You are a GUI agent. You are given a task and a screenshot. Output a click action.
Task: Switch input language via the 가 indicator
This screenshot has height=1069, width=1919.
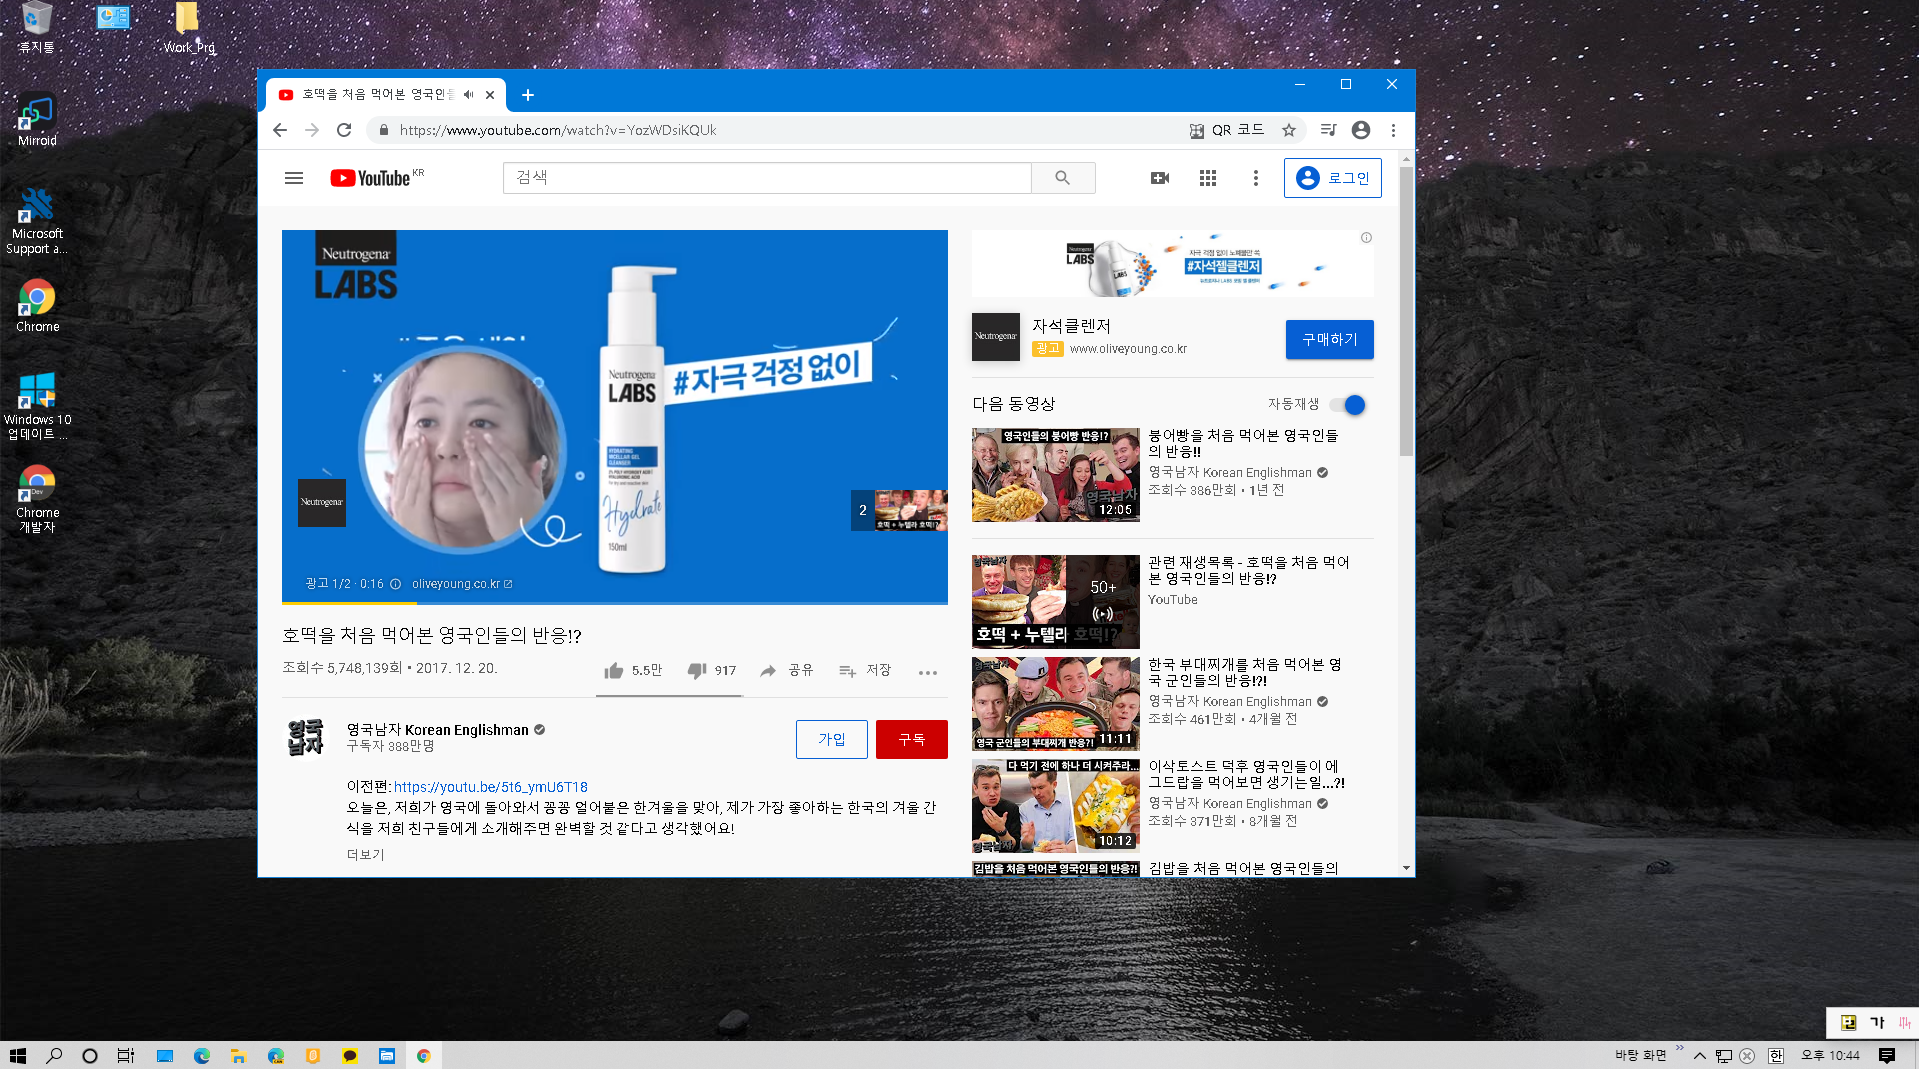[1875, 1022]
